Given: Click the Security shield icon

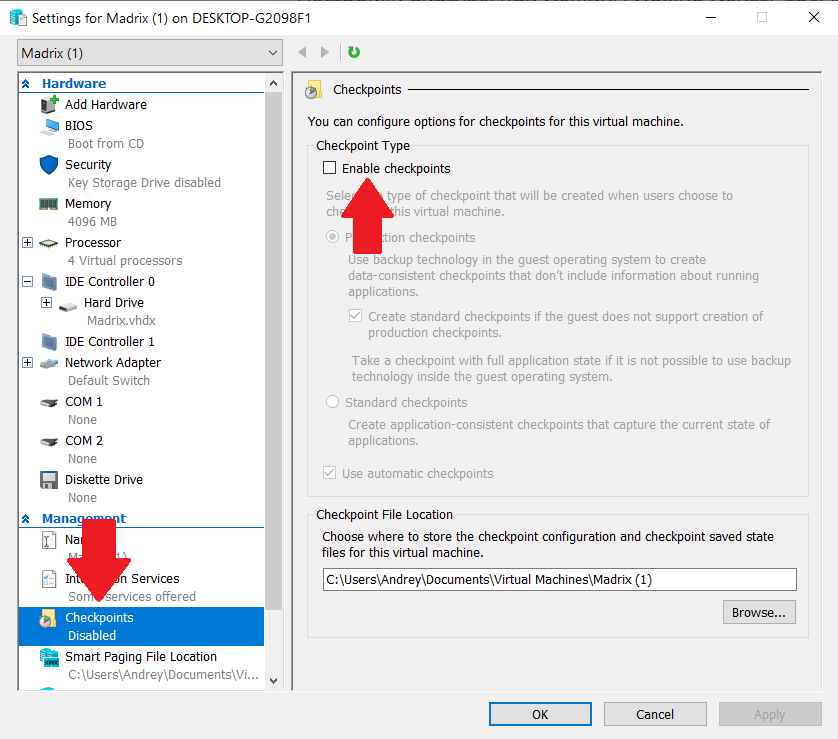Looking at the screenshot, I should tap(49, 165).
